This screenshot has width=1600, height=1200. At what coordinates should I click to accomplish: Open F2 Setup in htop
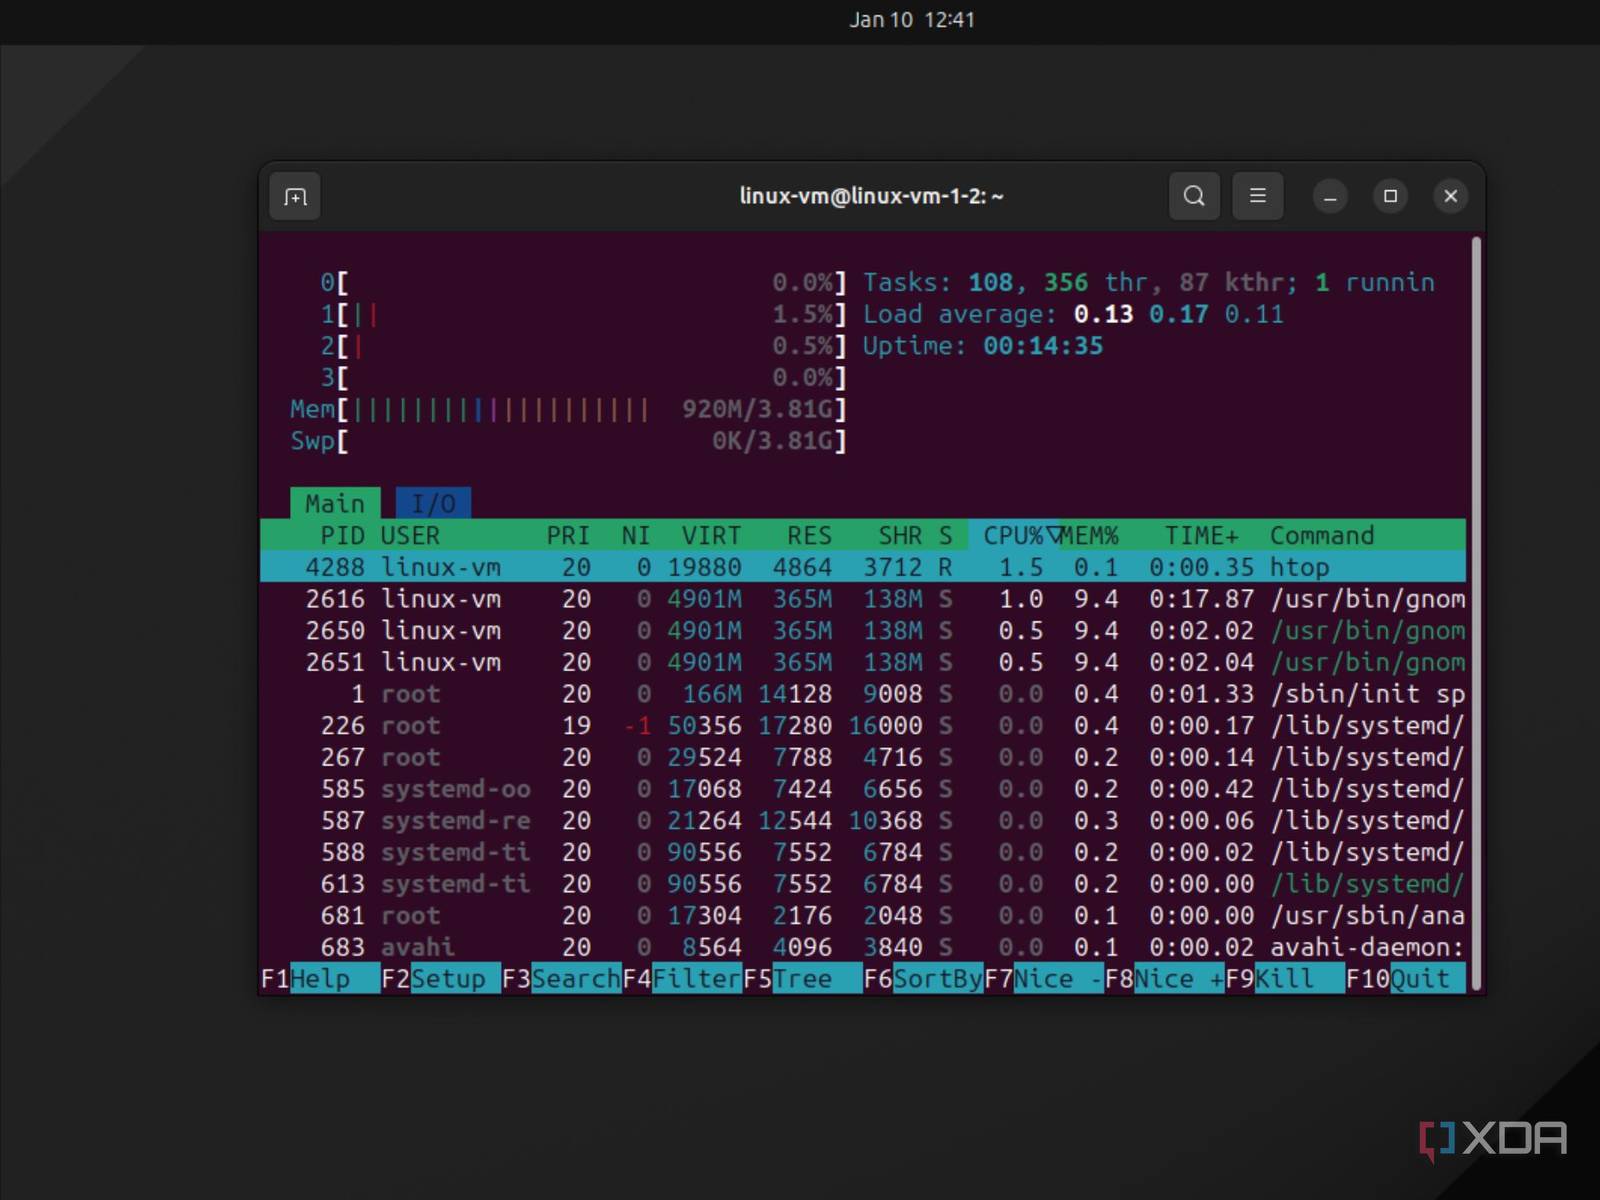coord(446,979)
